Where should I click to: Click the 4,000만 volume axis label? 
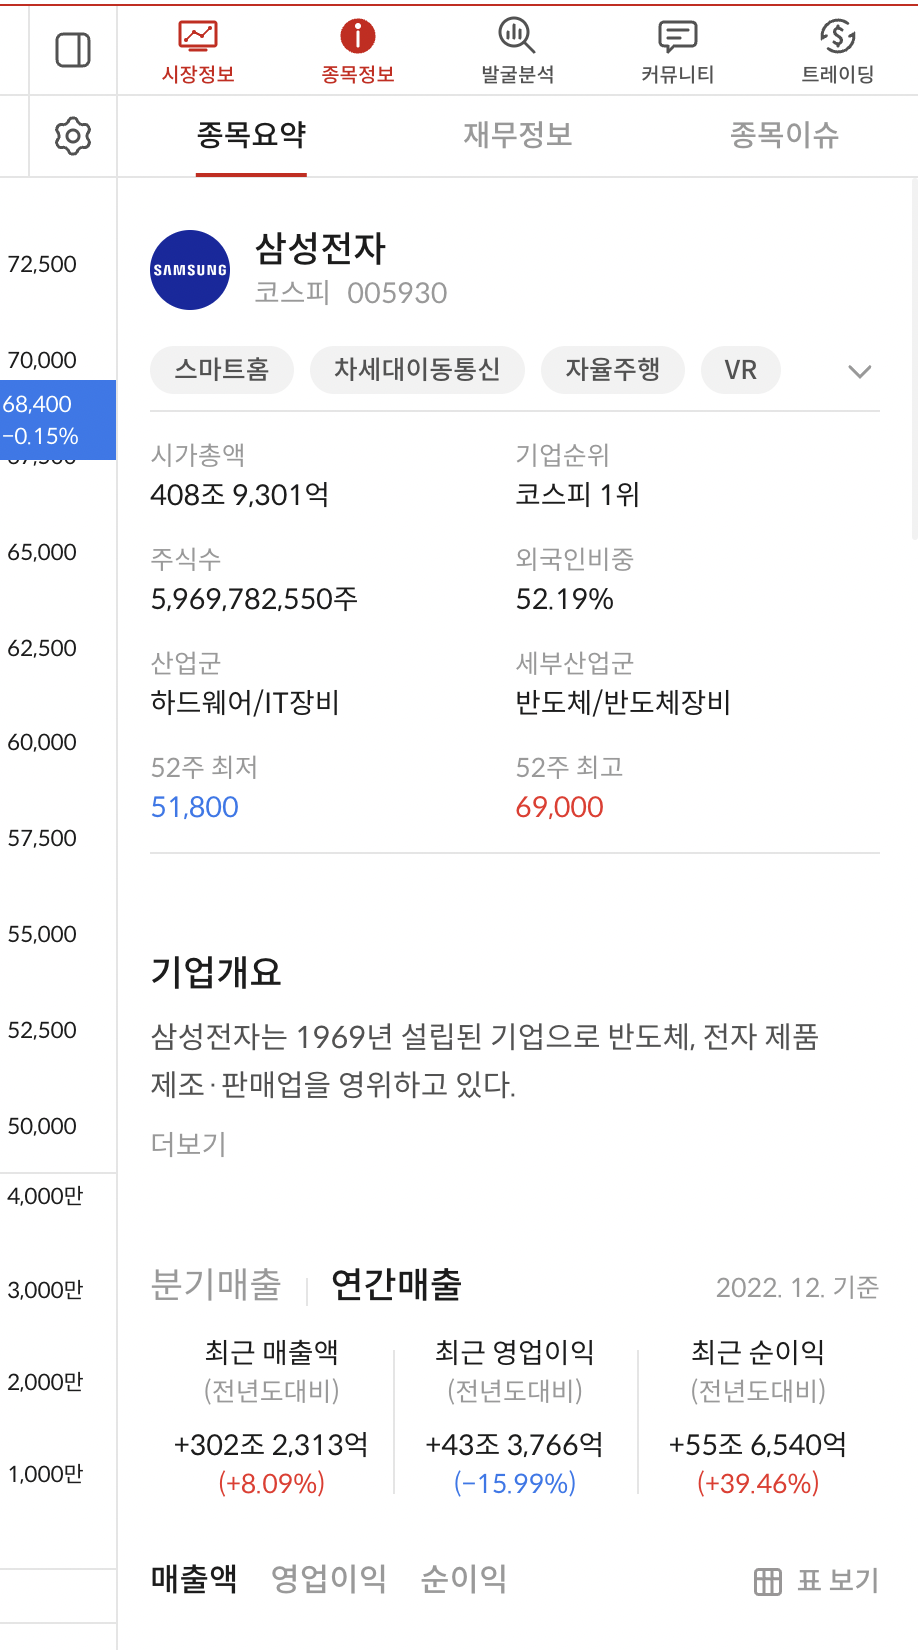click(x=45, y=1196)
